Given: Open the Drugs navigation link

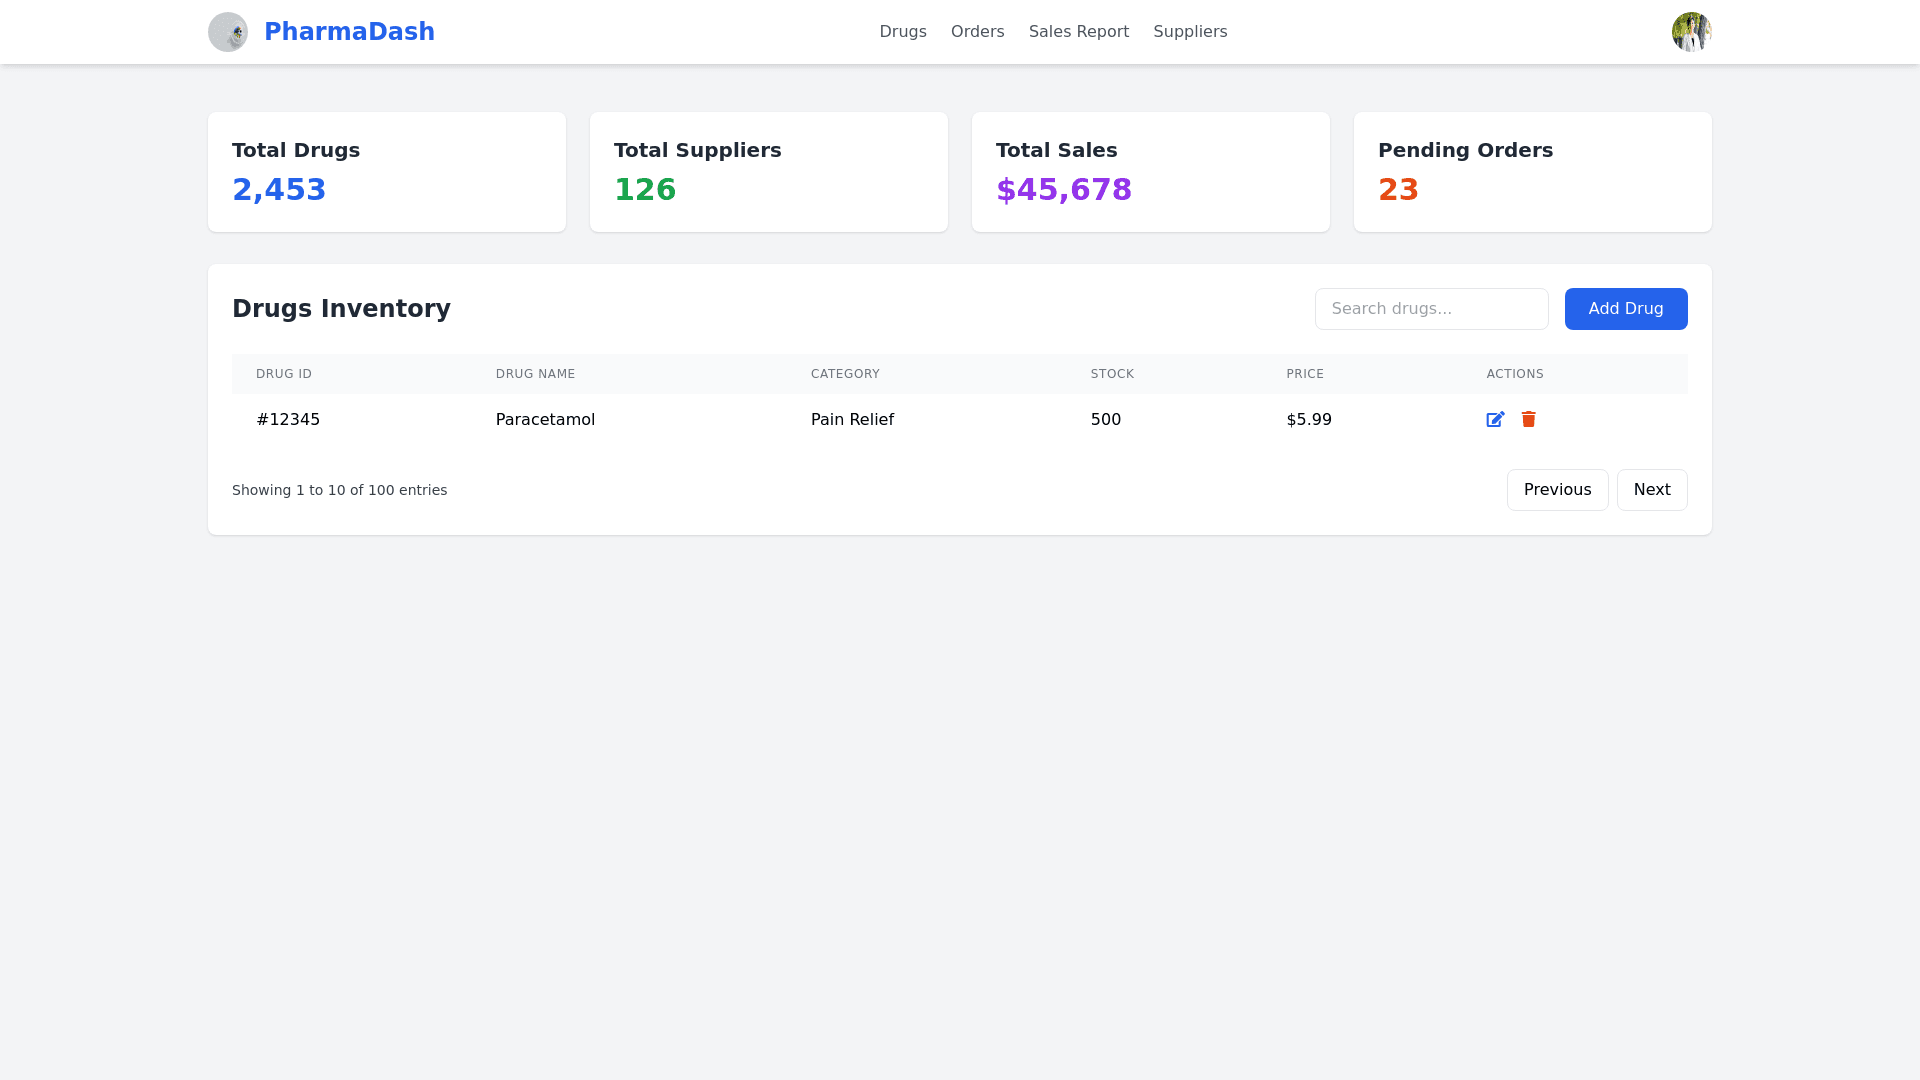Looking at the screenshot, I should coord(902,32).
